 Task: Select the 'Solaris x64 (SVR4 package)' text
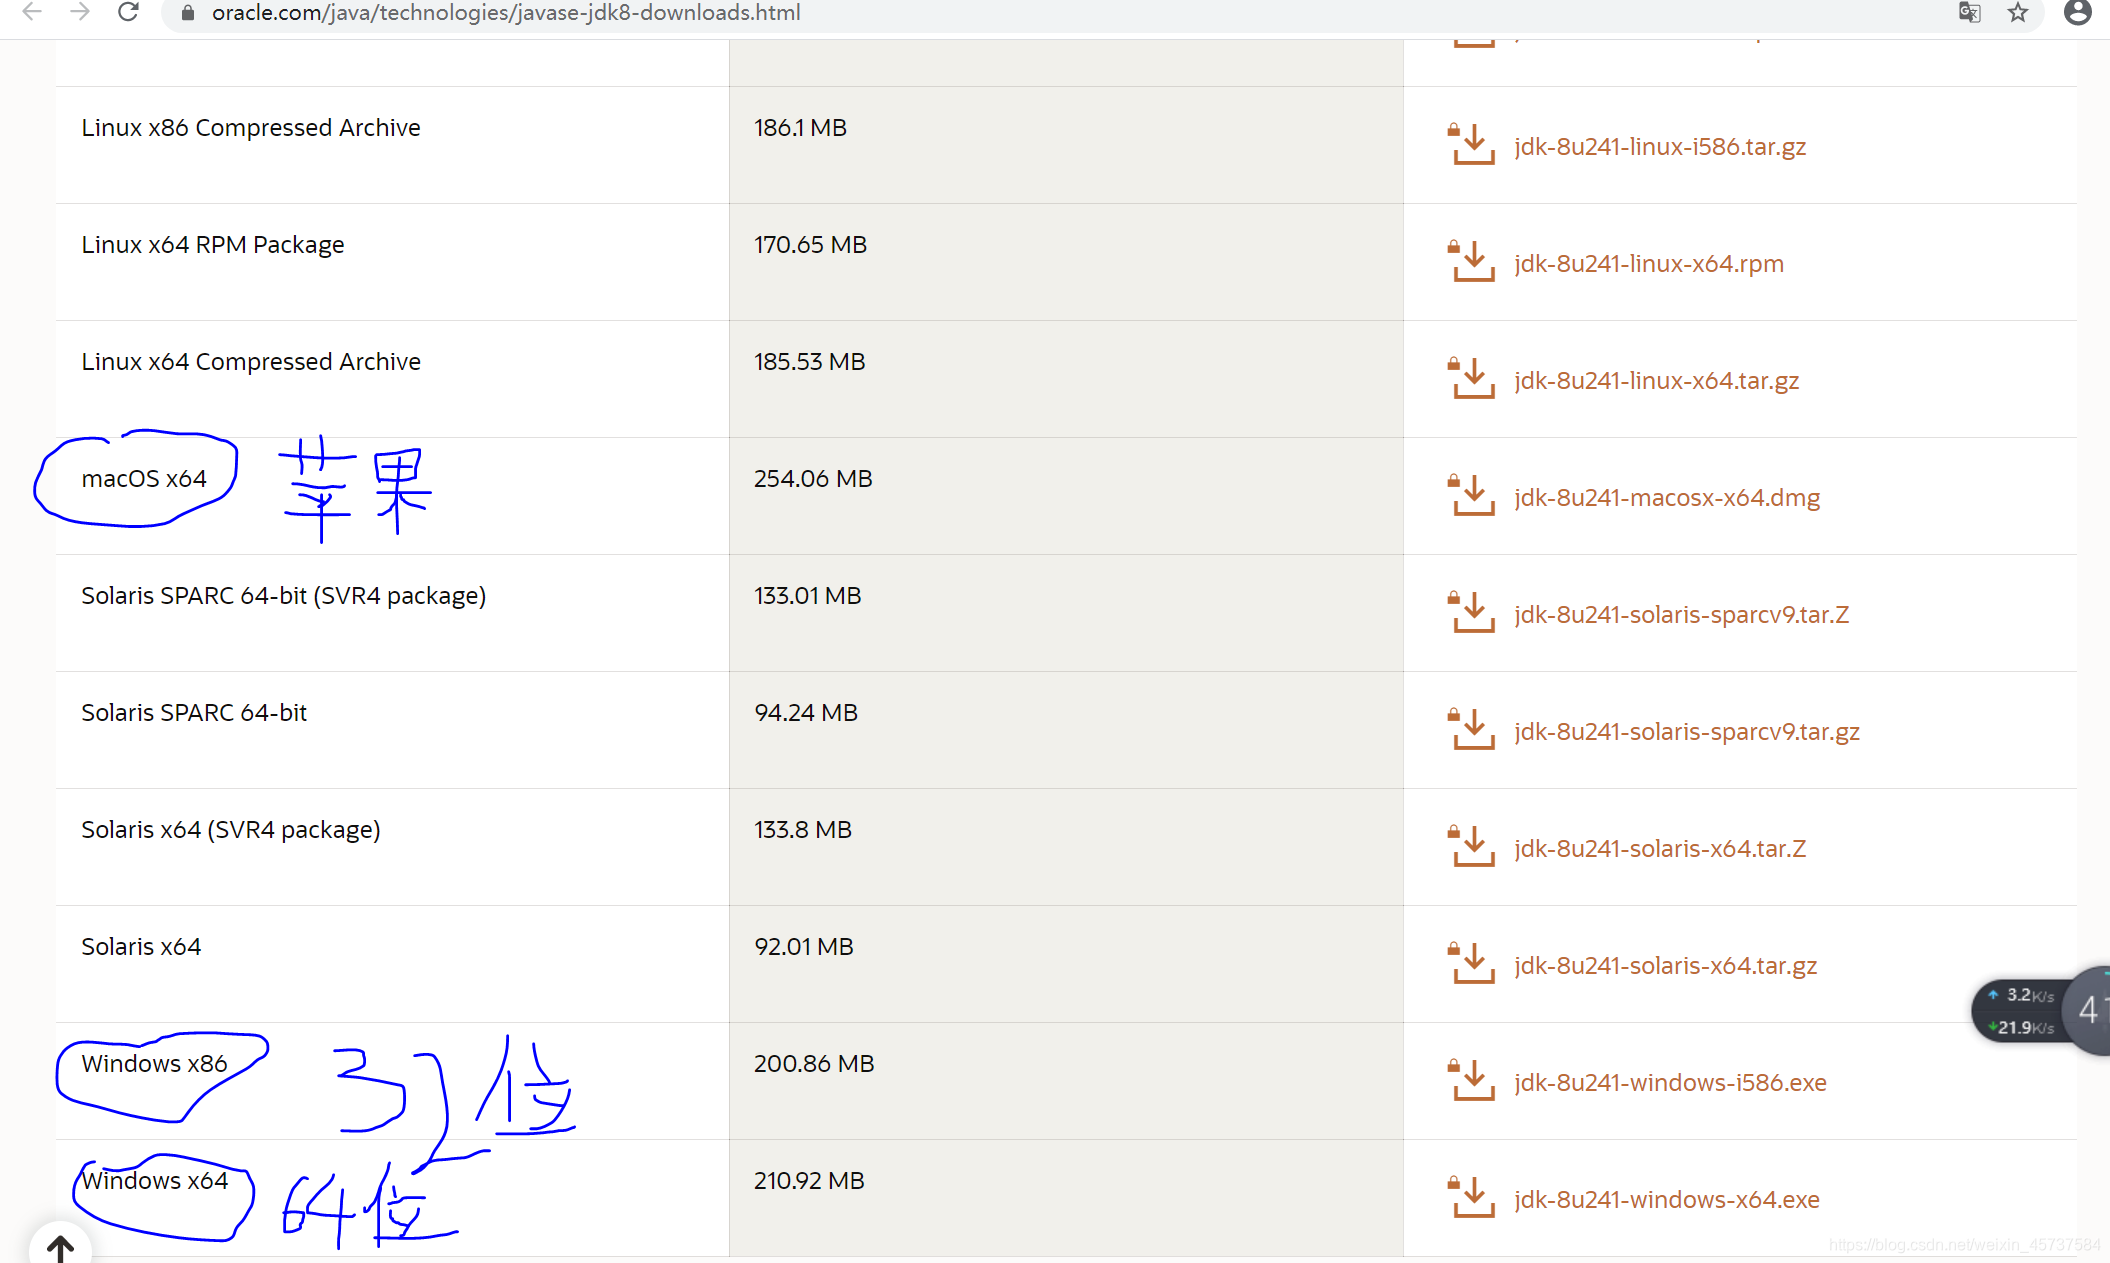tap(231, 830)
